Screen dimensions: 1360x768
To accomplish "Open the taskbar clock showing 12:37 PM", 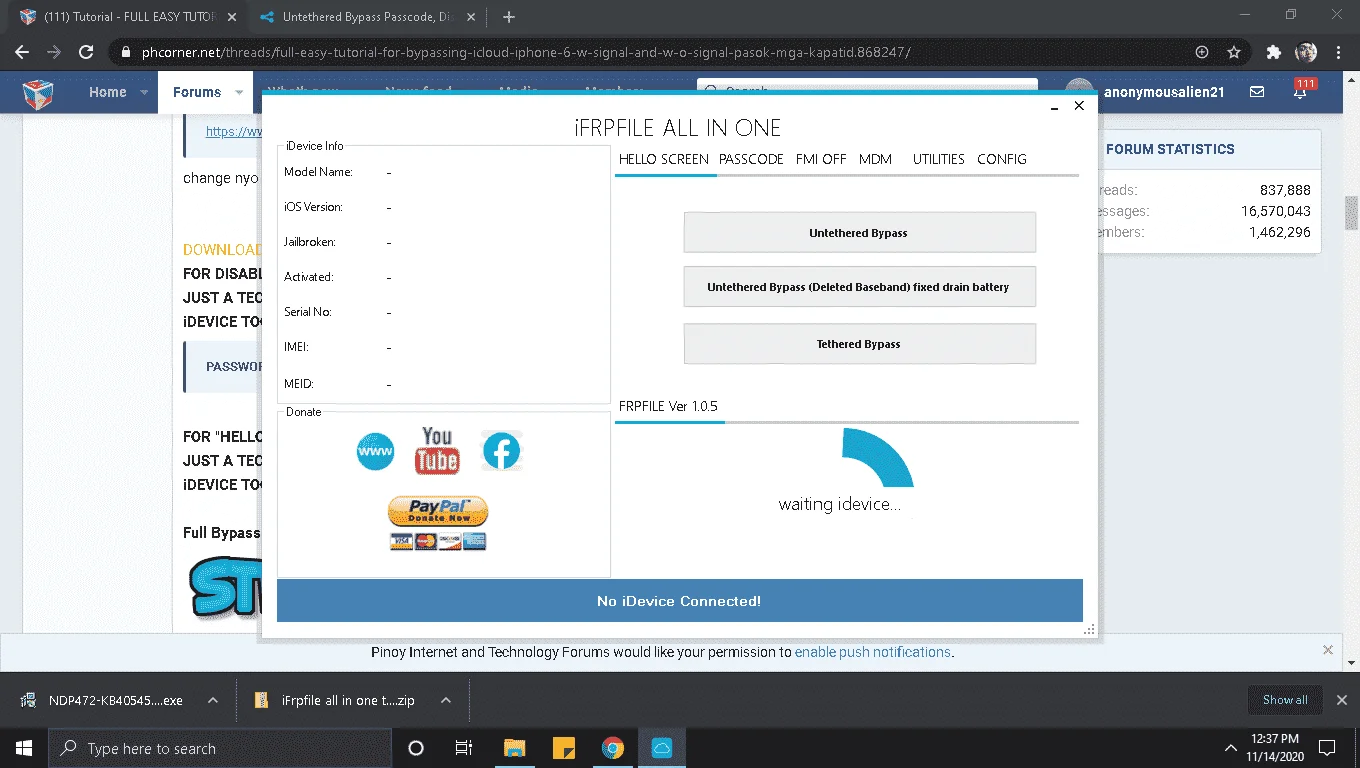I will pyautogui.click(x=1274, y=748).
